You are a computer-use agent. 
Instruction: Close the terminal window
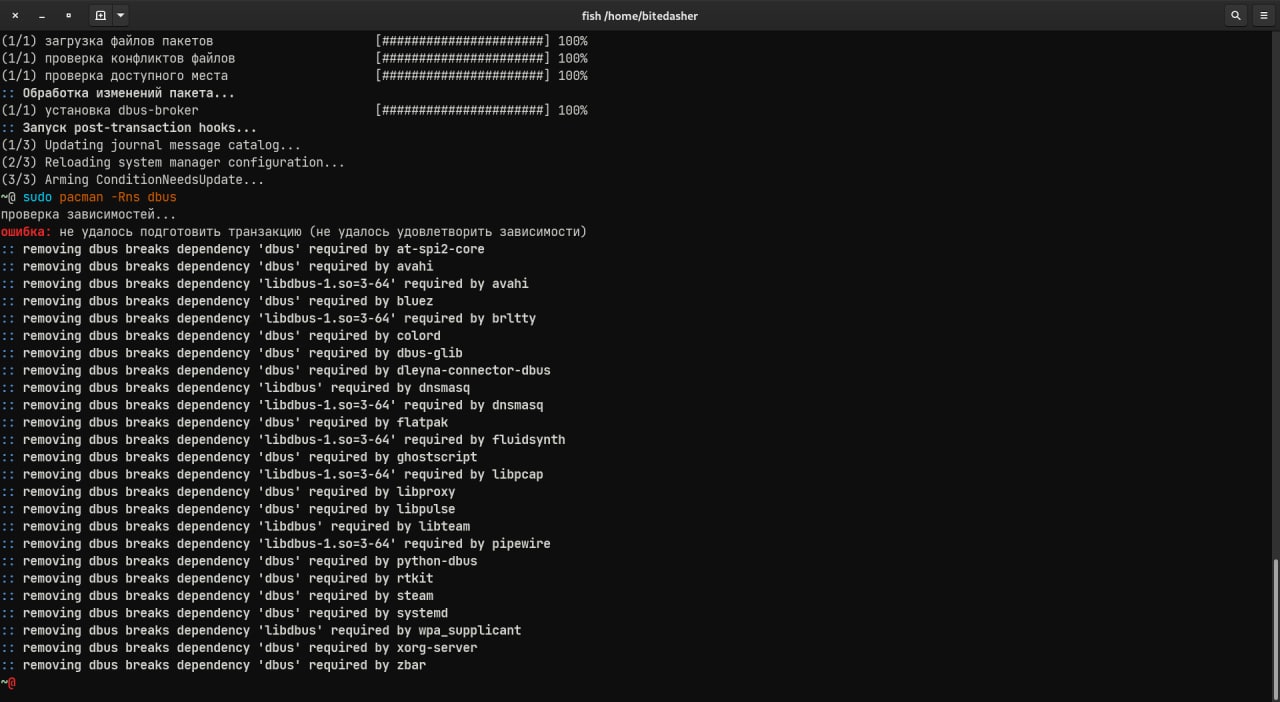[15, 15]
